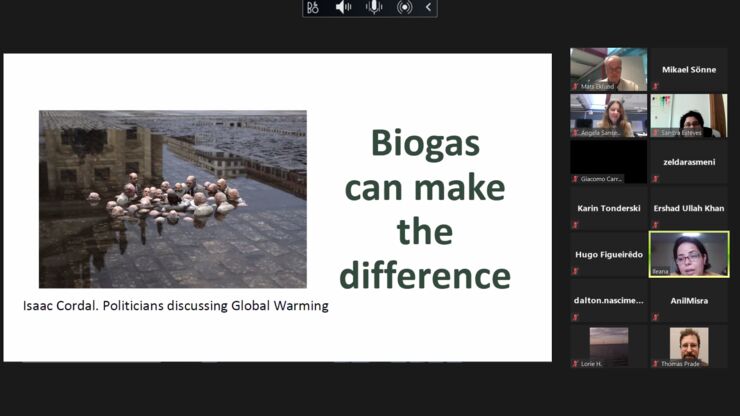740x416 pixels.
Task: Click muted mic icon on Ershad Ullah Khan tile
Action: point(656,225)
